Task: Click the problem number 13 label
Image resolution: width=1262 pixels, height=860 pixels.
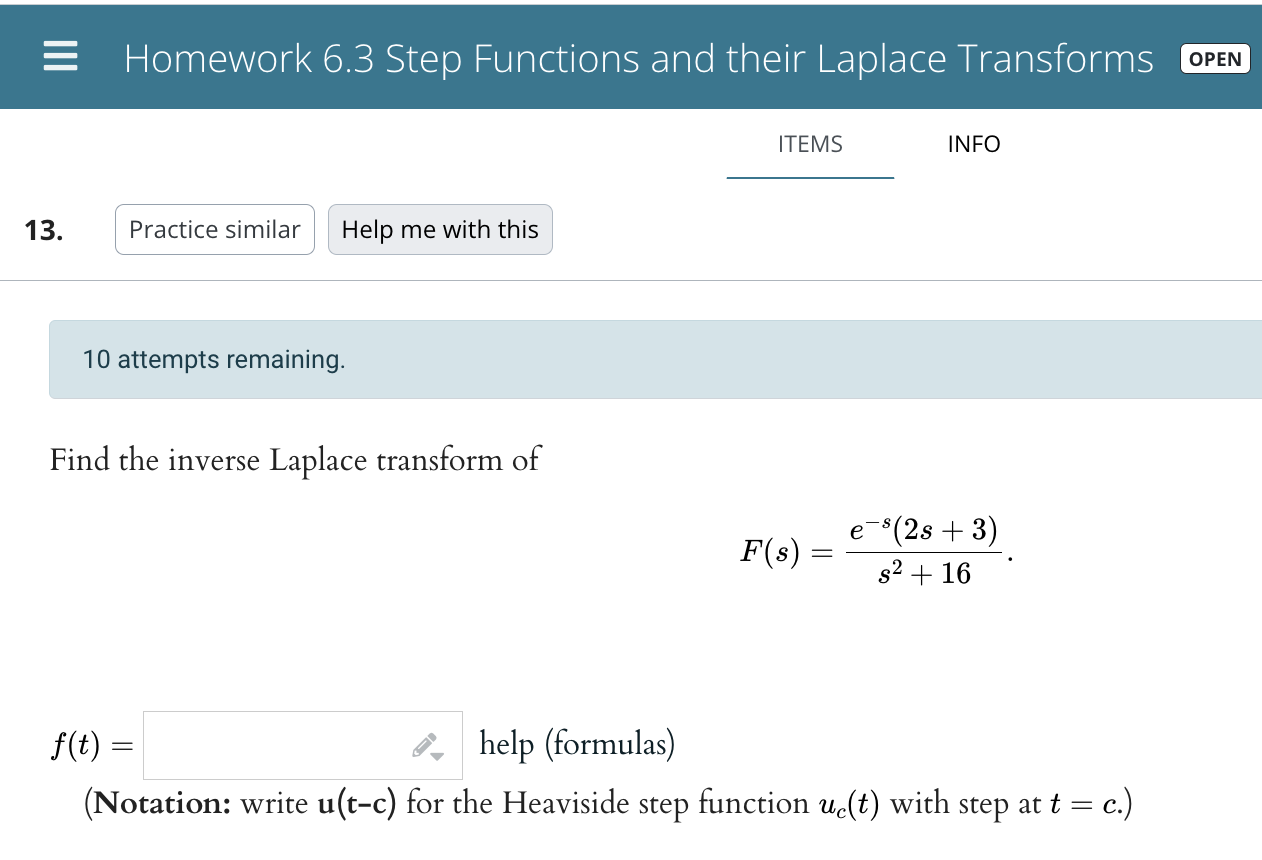Action: pyautogui.click(x=43, y=229)
